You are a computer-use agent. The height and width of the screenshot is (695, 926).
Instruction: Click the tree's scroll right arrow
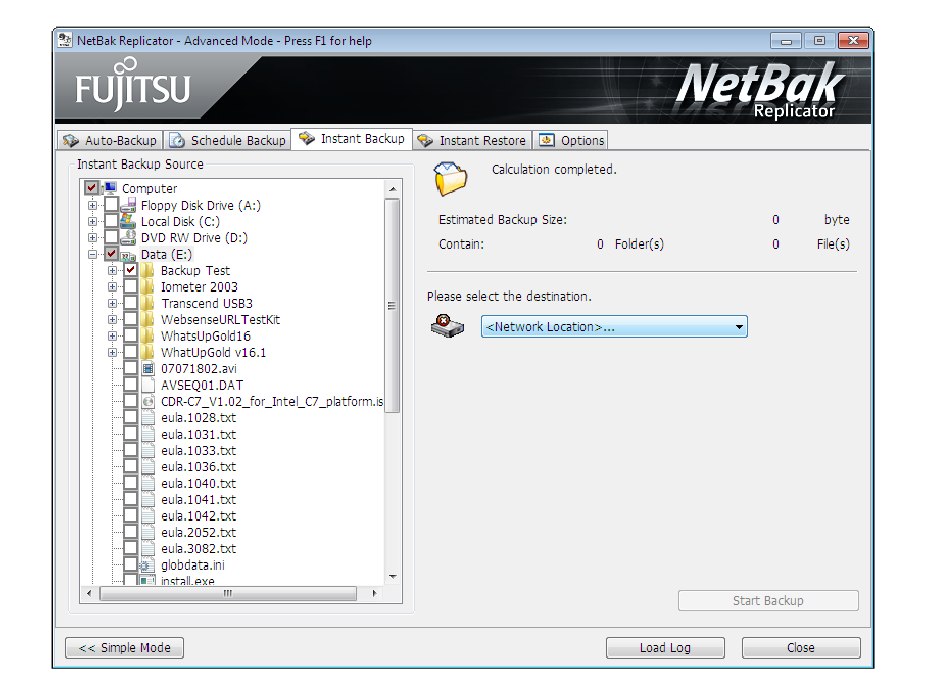click(374, 593)
